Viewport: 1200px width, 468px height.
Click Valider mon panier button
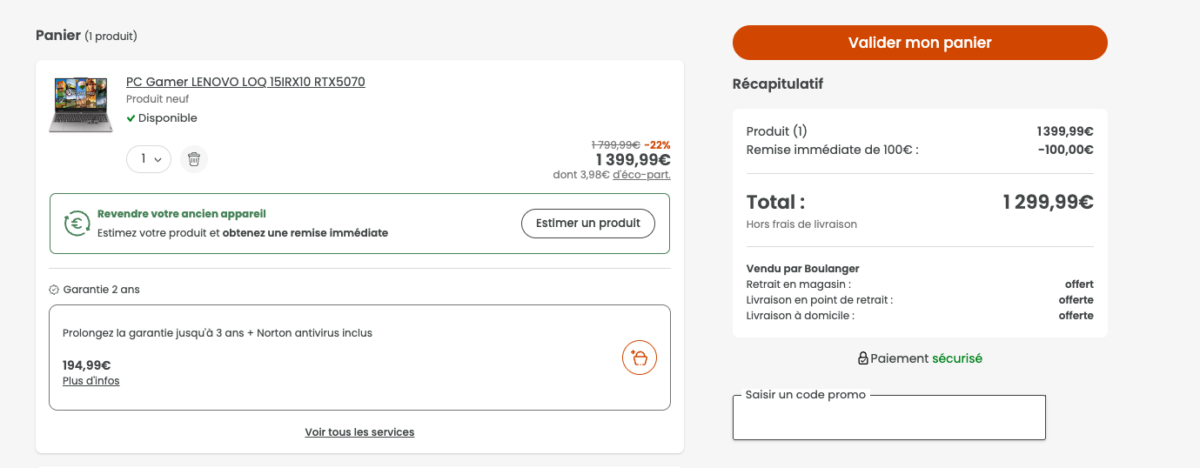(920, 42)
